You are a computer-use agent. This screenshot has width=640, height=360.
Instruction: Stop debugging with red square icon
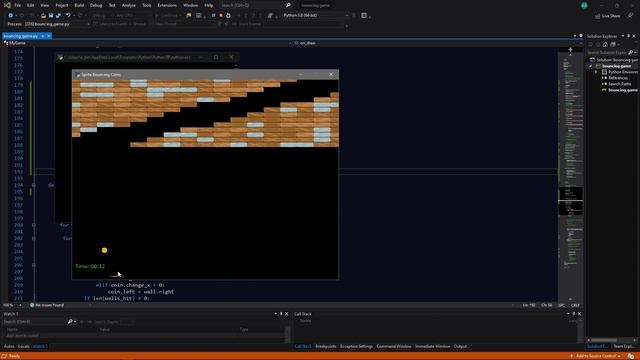pos(221,16)
